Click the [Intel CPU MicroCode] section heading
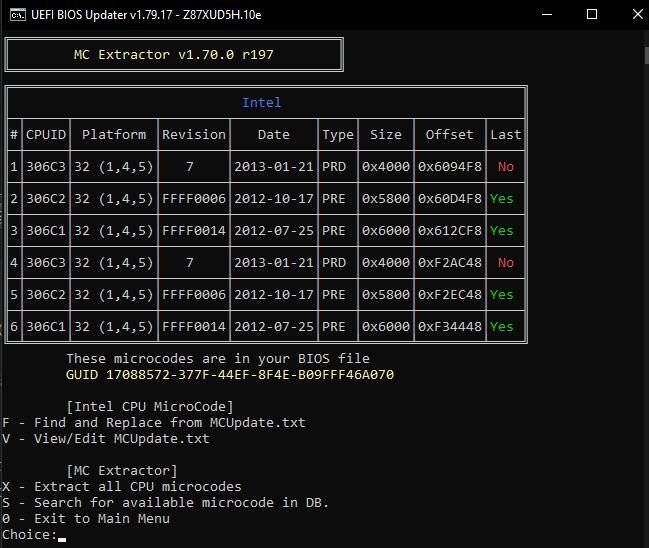The height and width of the screenshot is (548, 649). (x=150, y=406)
